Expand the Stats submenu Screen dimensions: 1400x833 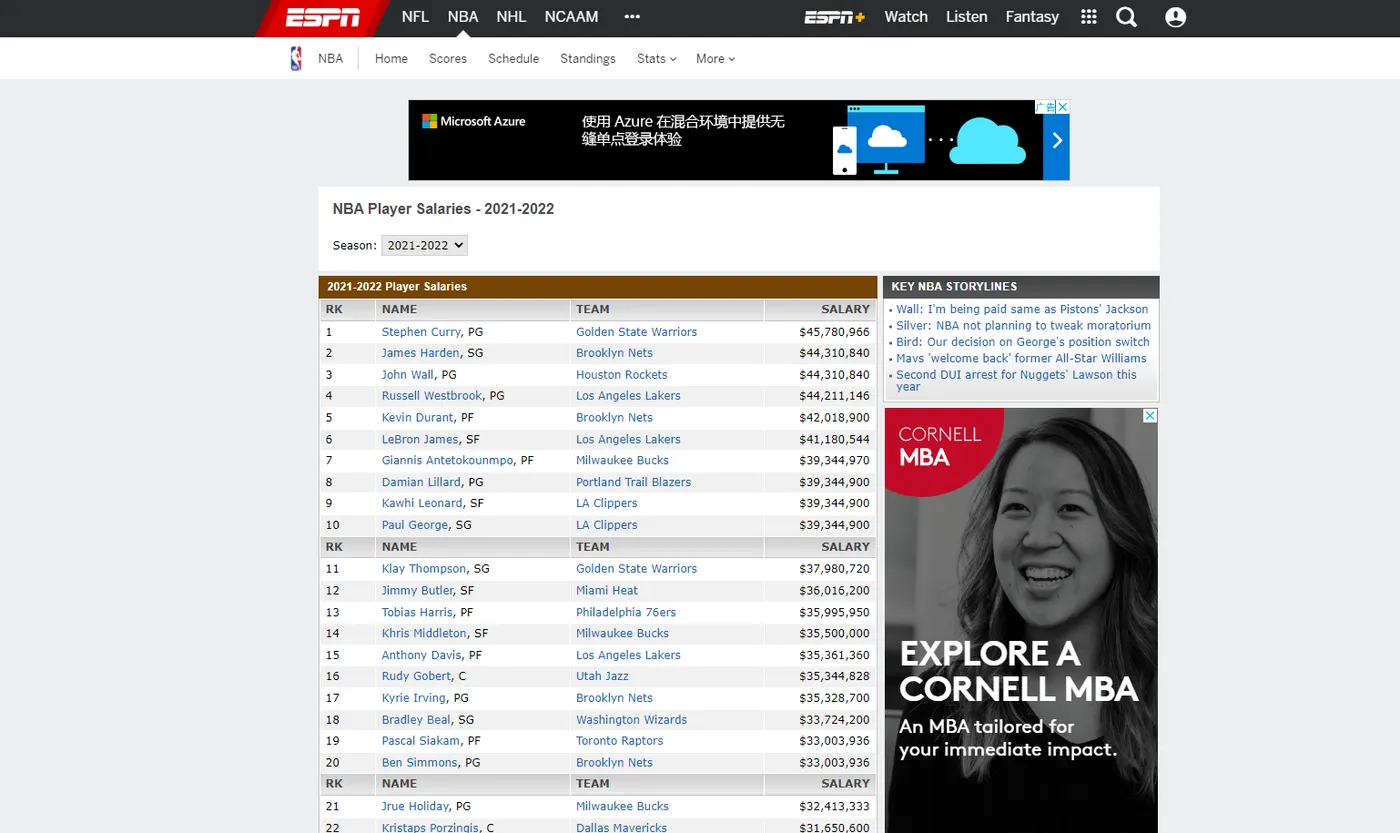tap(656, 59)
